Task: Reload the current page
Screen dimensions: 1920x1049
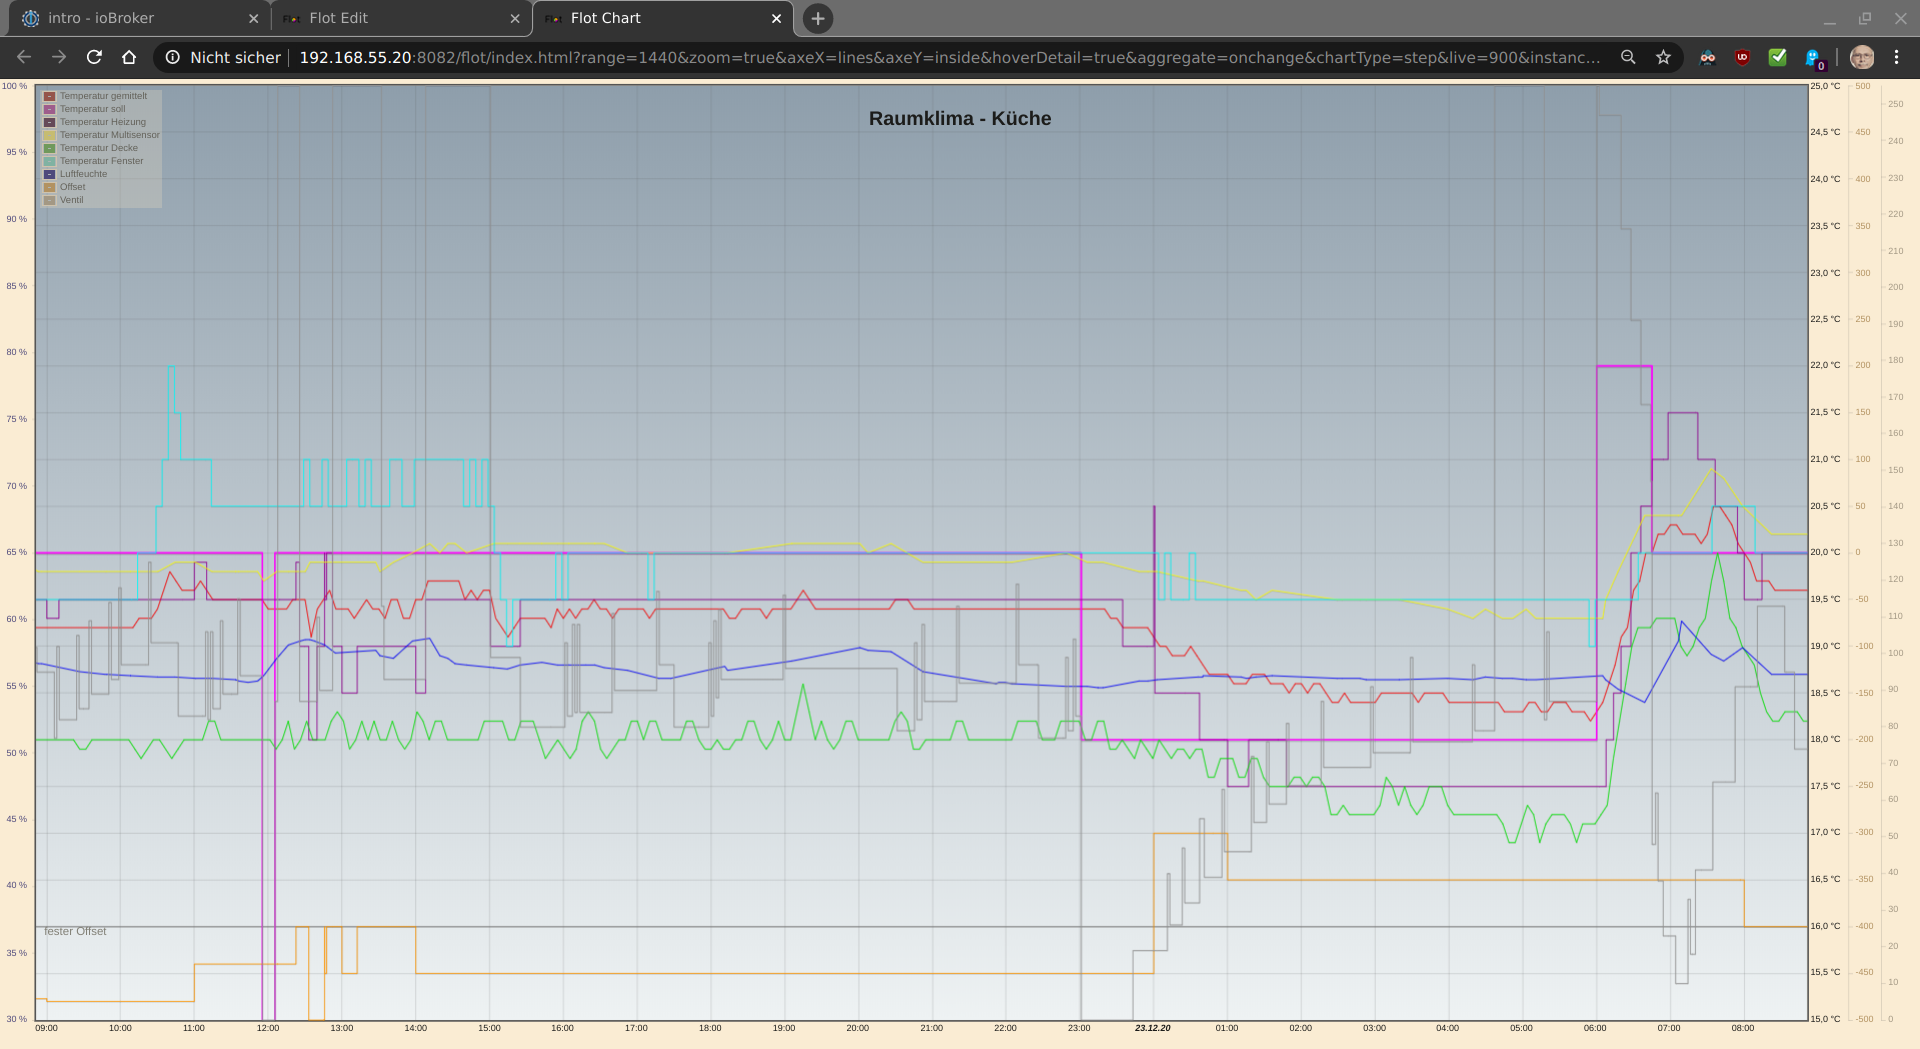Action: click(x=94, y=57)
